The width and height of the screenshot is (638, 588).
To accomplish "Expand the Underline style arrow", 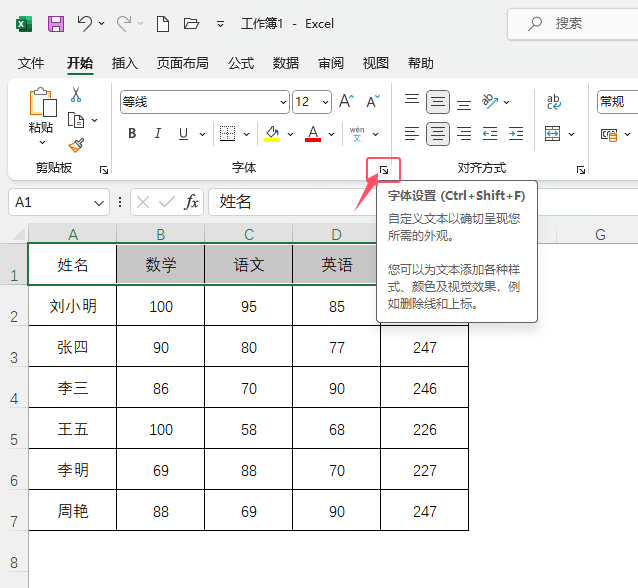I will coord(202,134).
